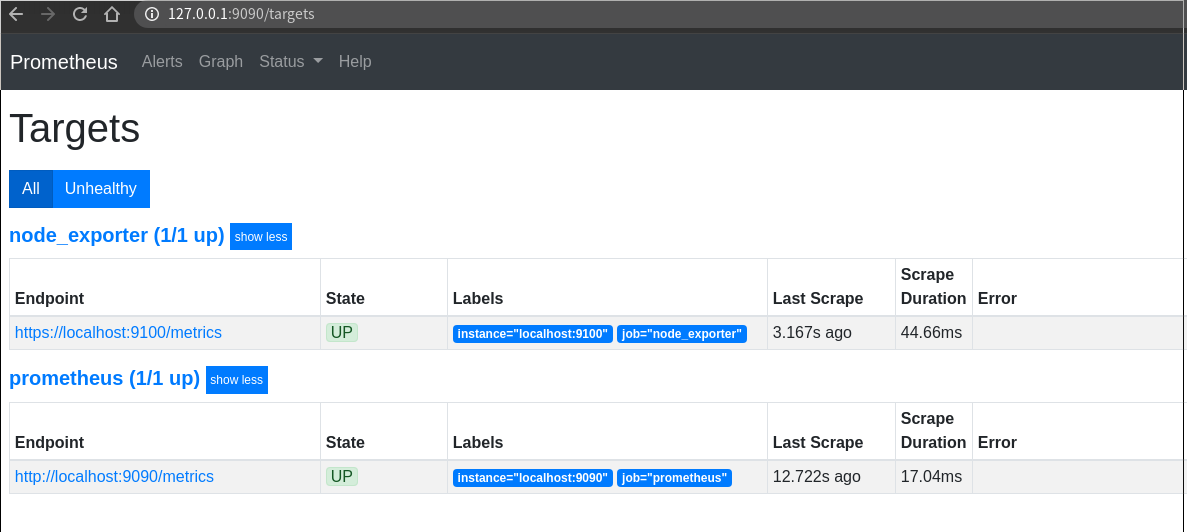Open https://localhost:9100/metrics endpoint link
Viewport: 1187px width, 532px height.
tap(118, 333)
